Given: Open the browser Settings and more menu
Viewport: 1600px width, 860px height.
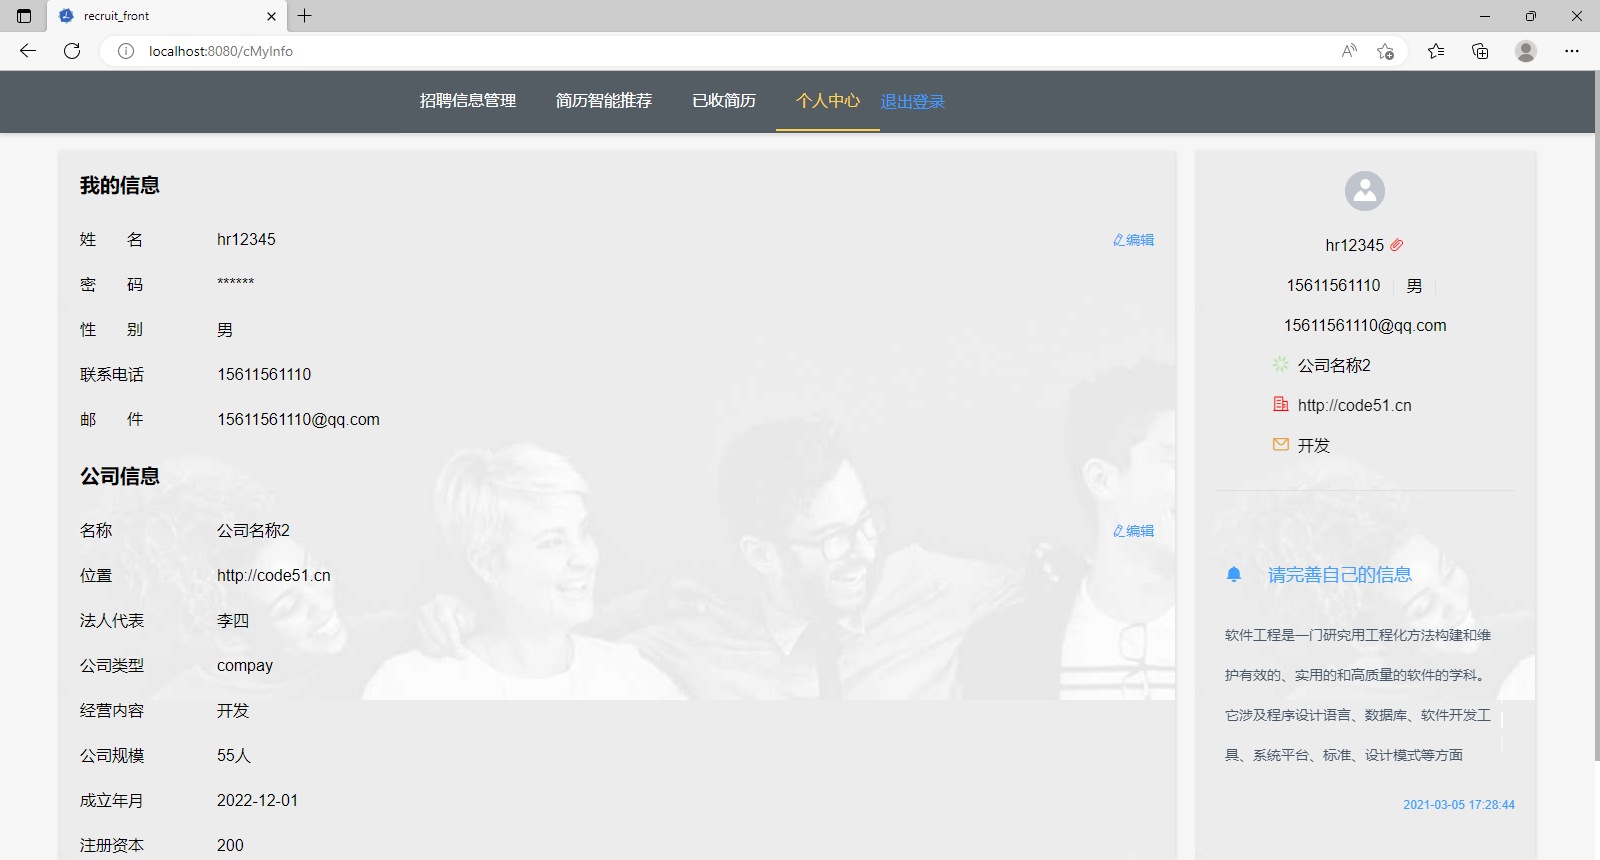Looking at the screenshot, I should point(1572,51).
